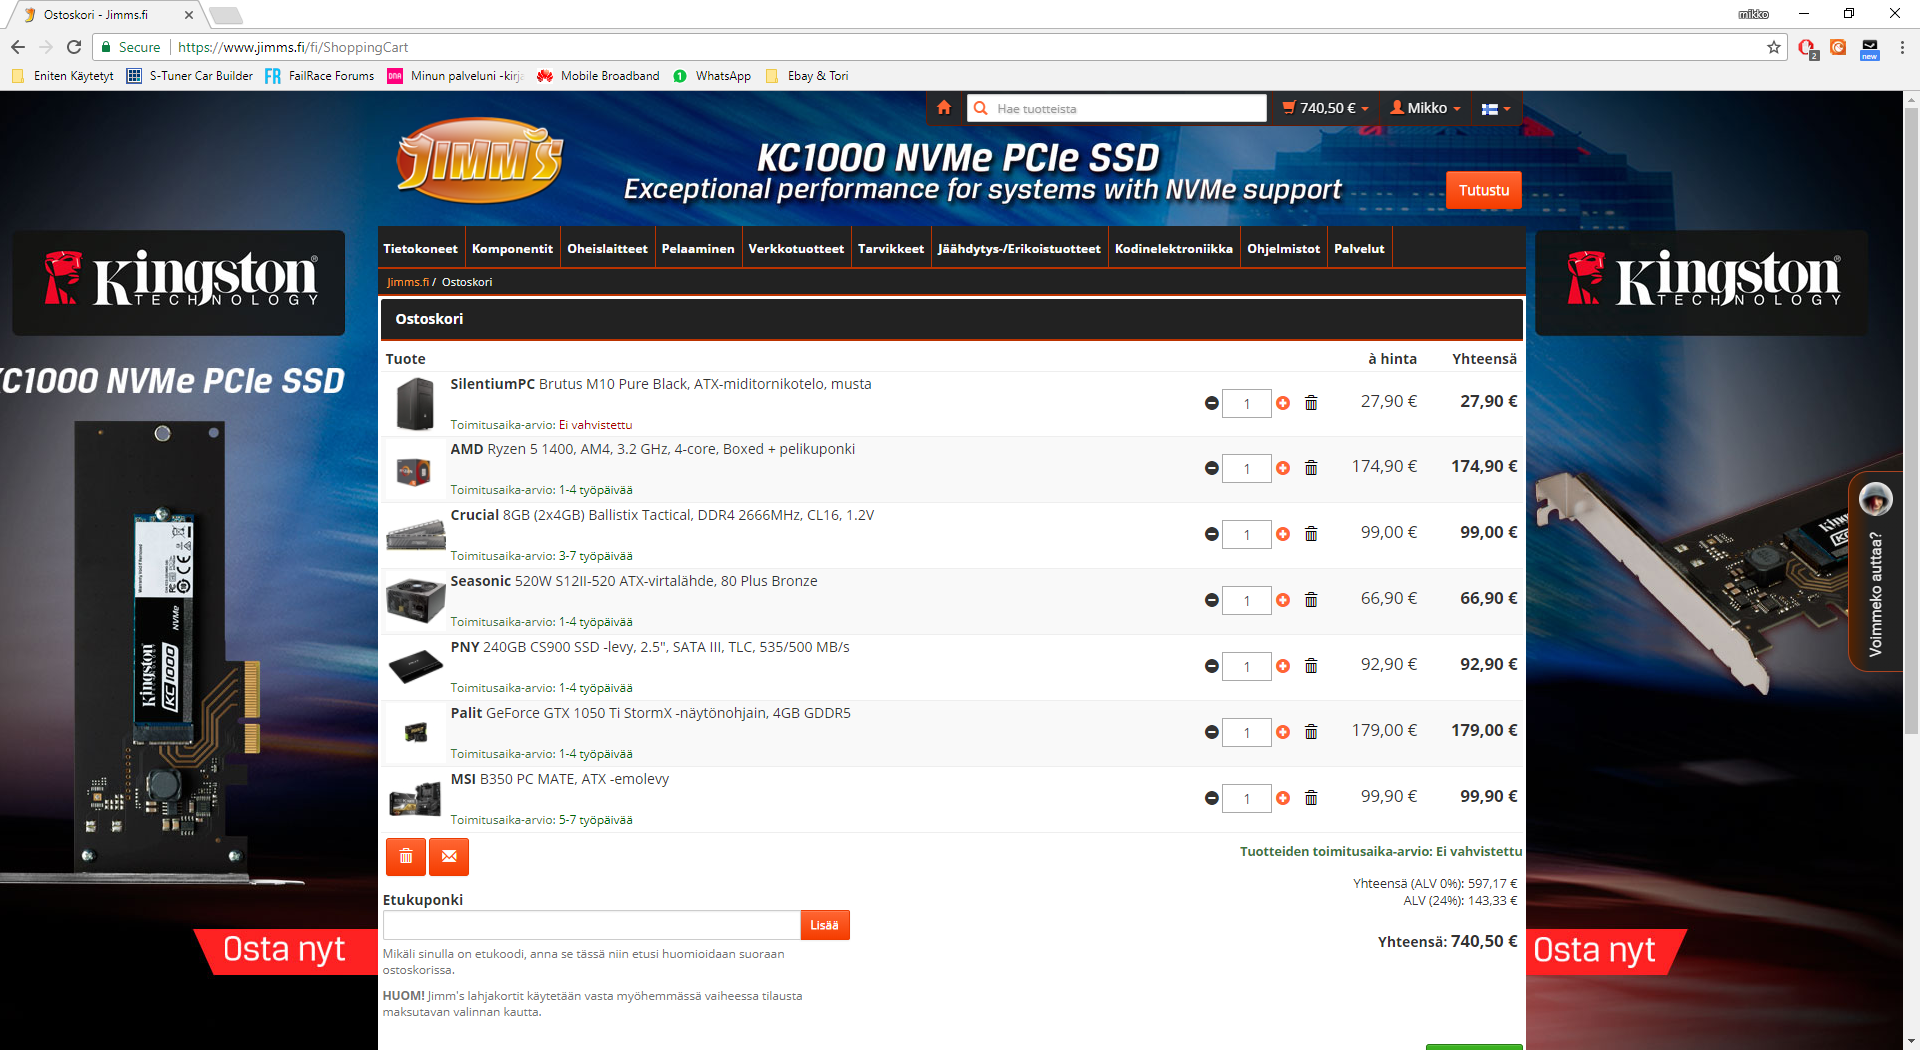The height and width of the screenshot is (1050, 1920).
Task: Expand the 740,50 € cart dropdown
Action: tap(1326, 108)
